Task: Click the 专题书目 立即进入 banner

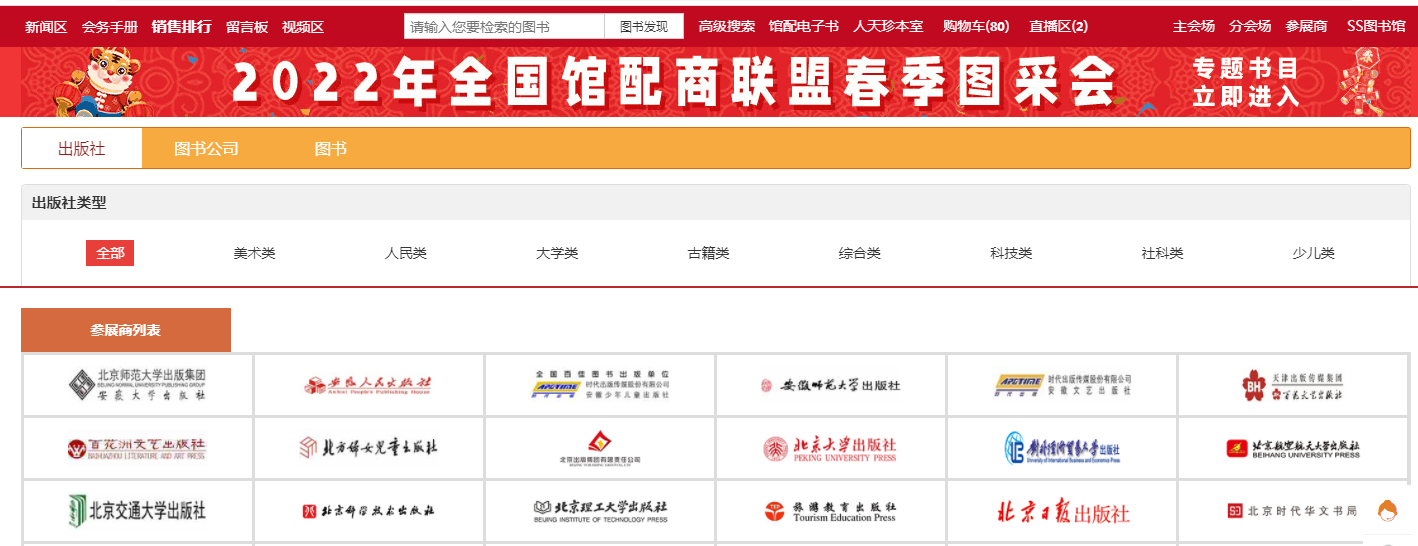Action: (1245, 82)
